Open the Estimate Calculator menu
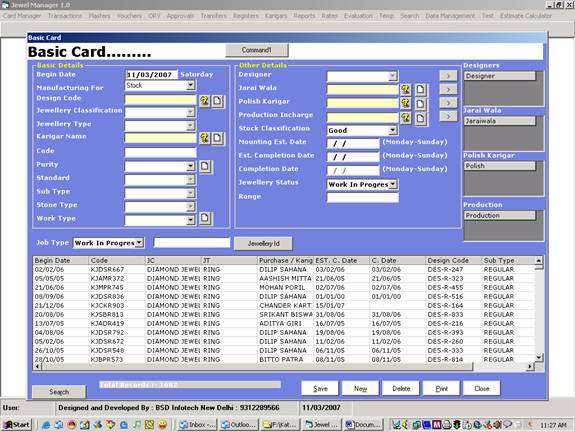This screenshot has height=432, width=575. pos(526,16)
